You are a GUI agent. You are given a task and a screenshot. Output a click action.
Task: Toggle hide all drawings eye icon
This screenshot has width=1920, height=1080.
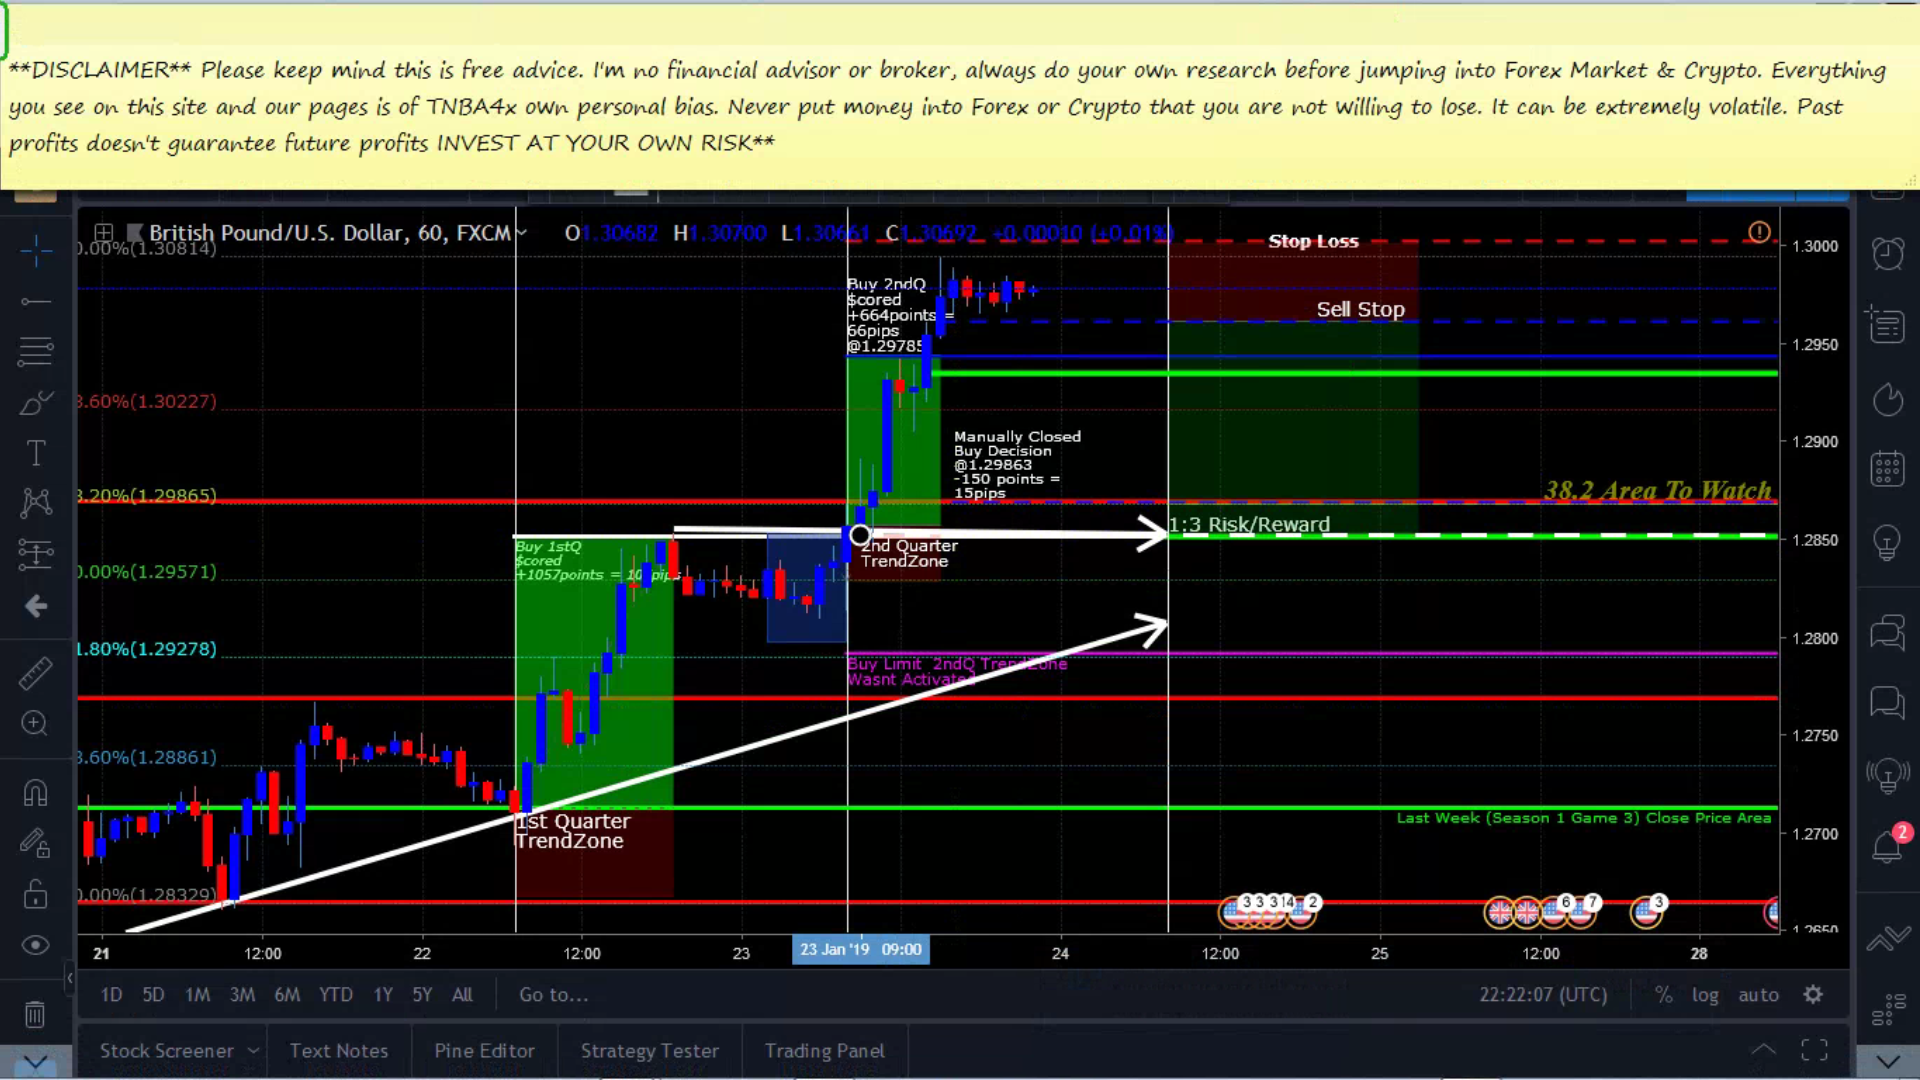(x=36, y=945)
